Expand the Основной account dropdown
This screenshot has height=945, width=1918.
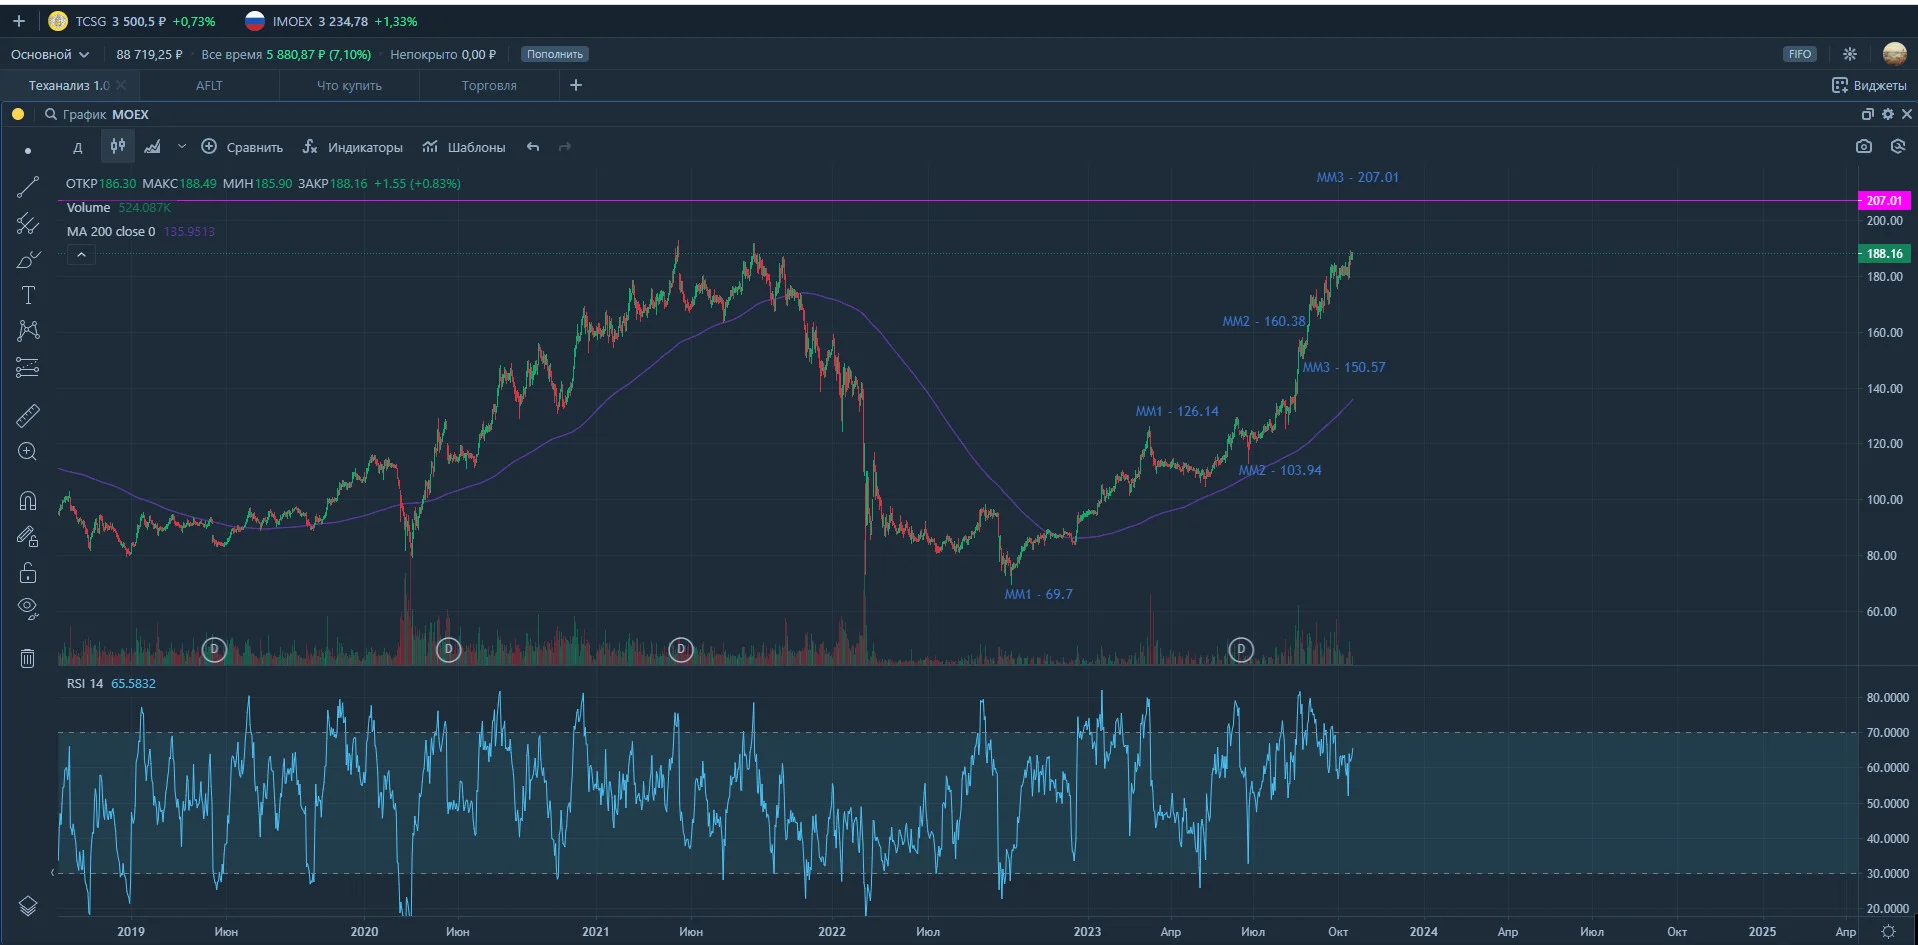(x=50, y=54)
